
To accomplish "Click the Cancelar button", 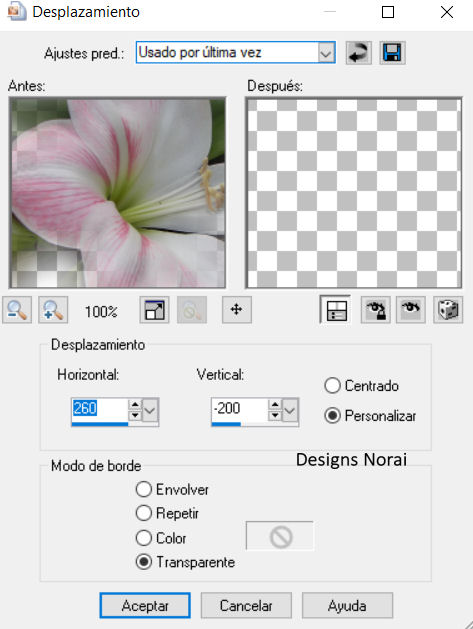I will [246, 605].
